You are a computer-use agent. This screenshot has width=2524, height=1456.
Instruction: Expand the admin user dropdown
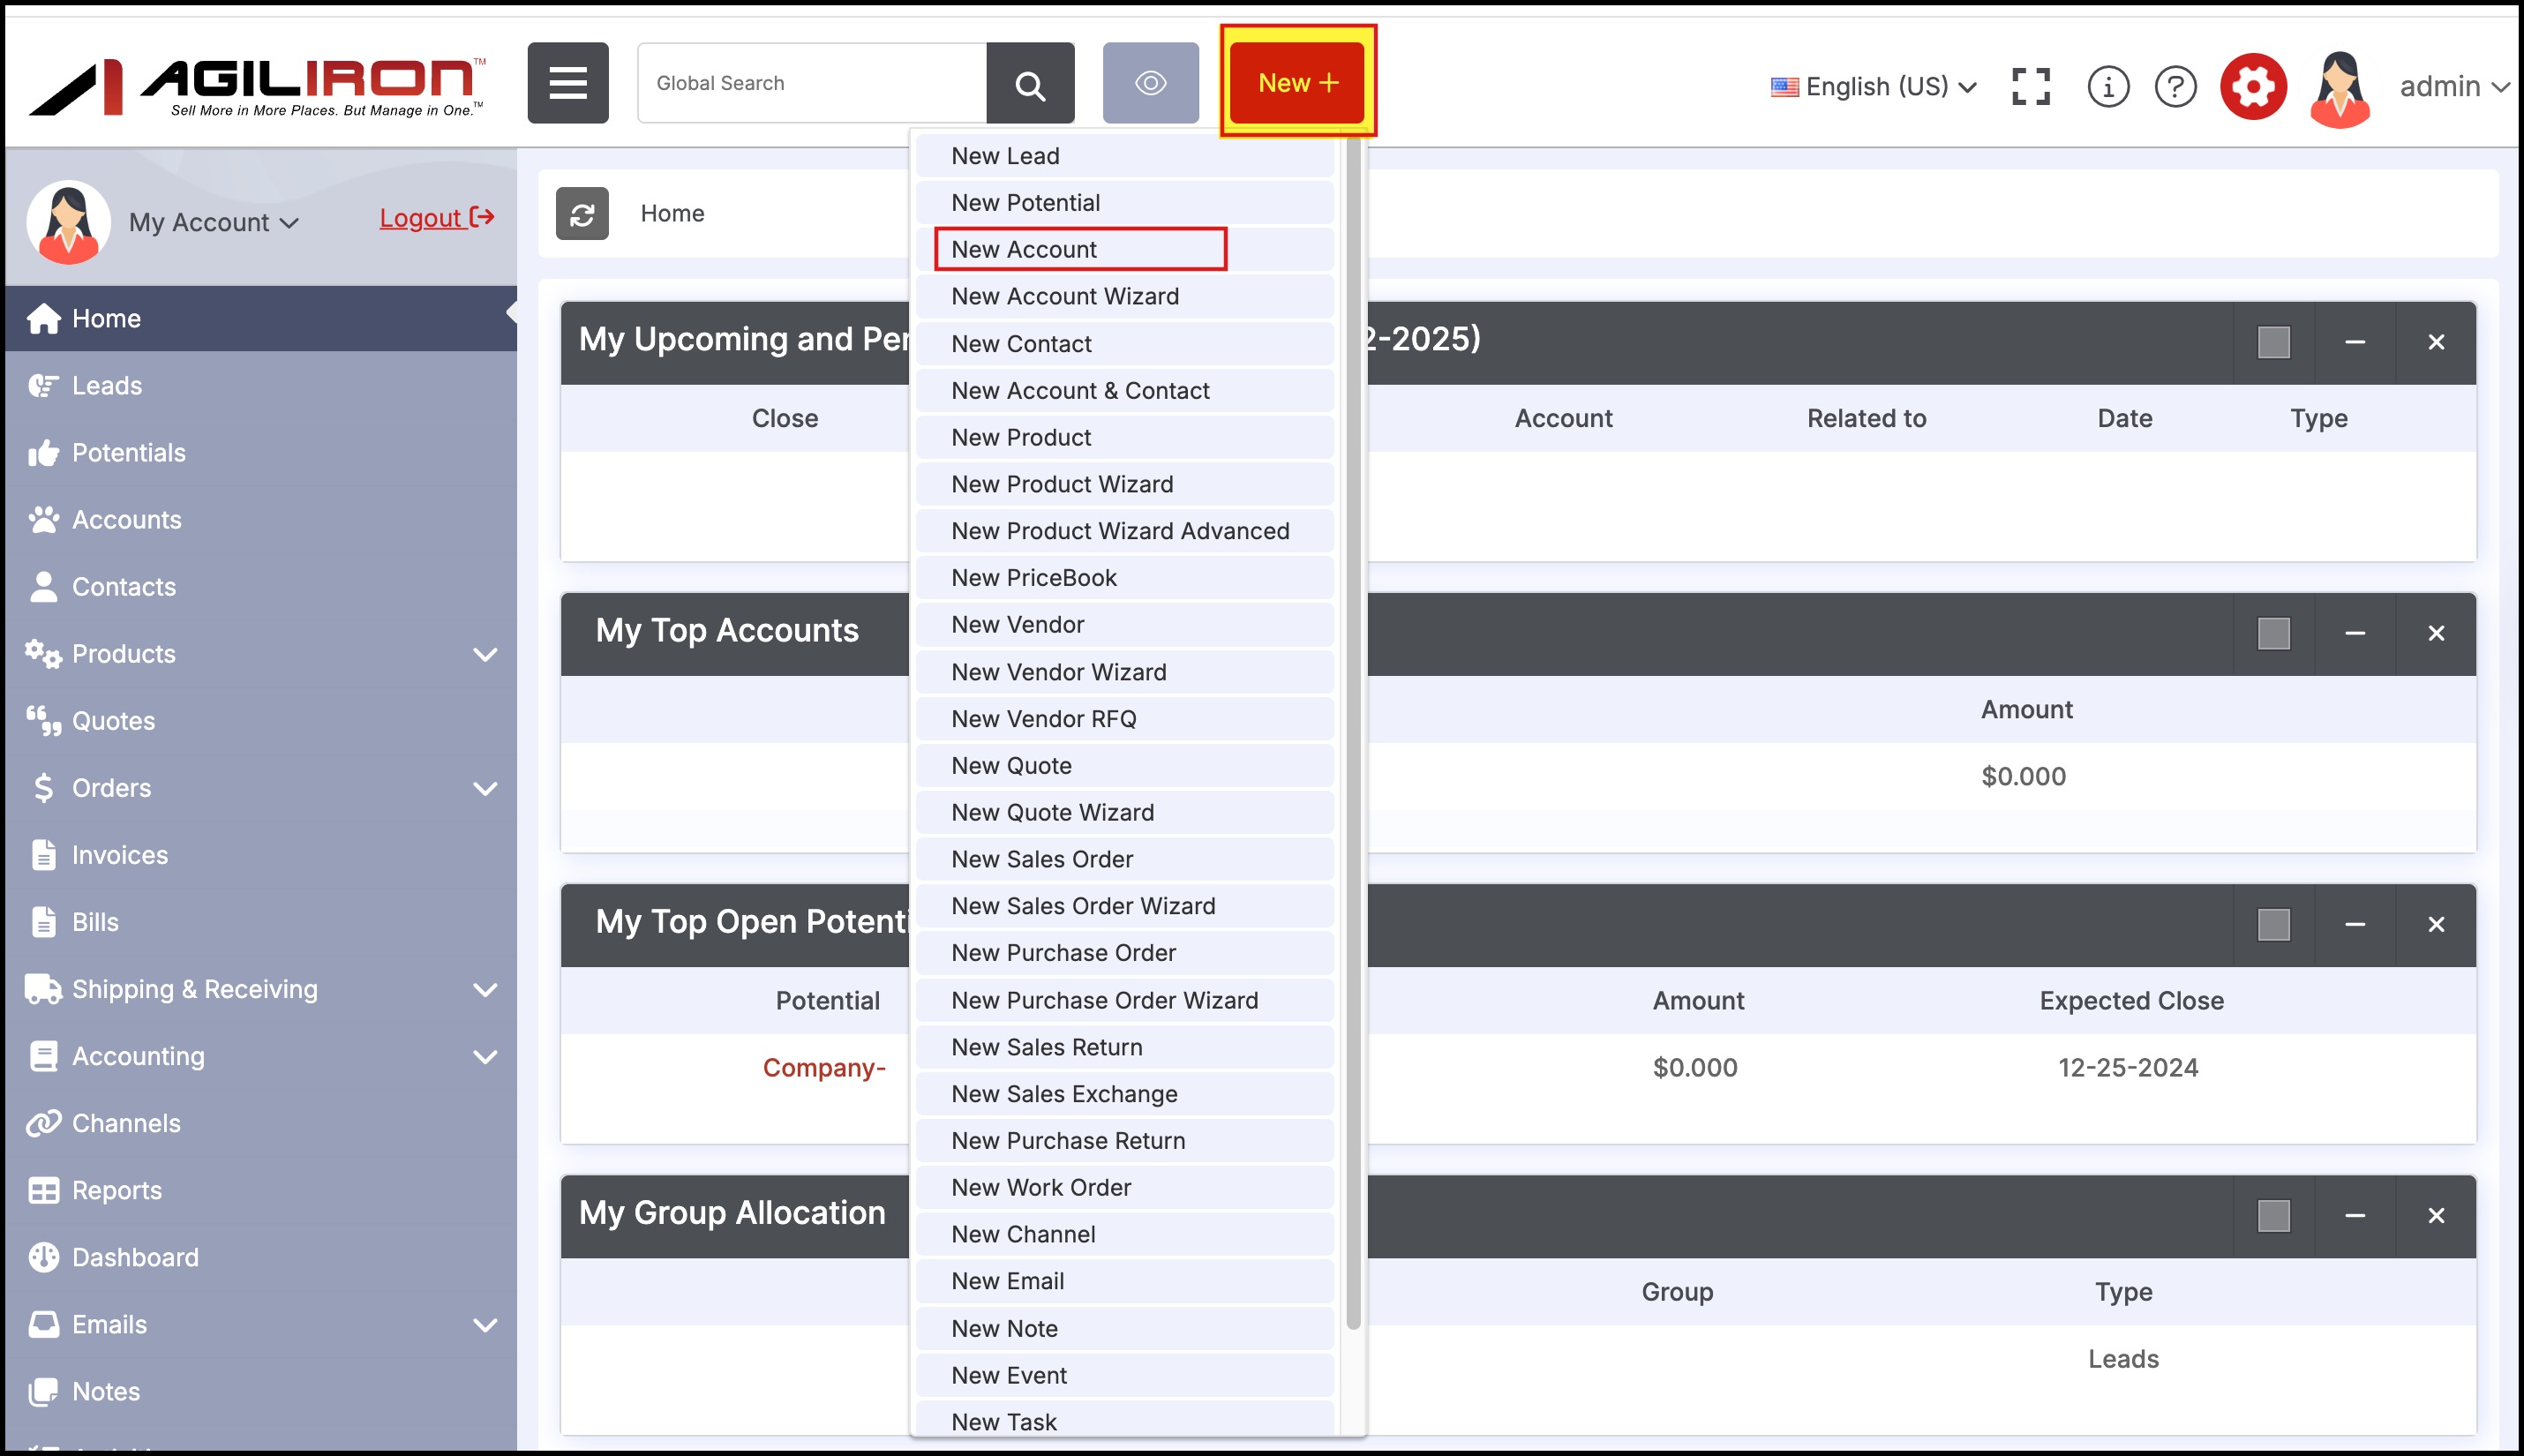tap(2455, 86)
